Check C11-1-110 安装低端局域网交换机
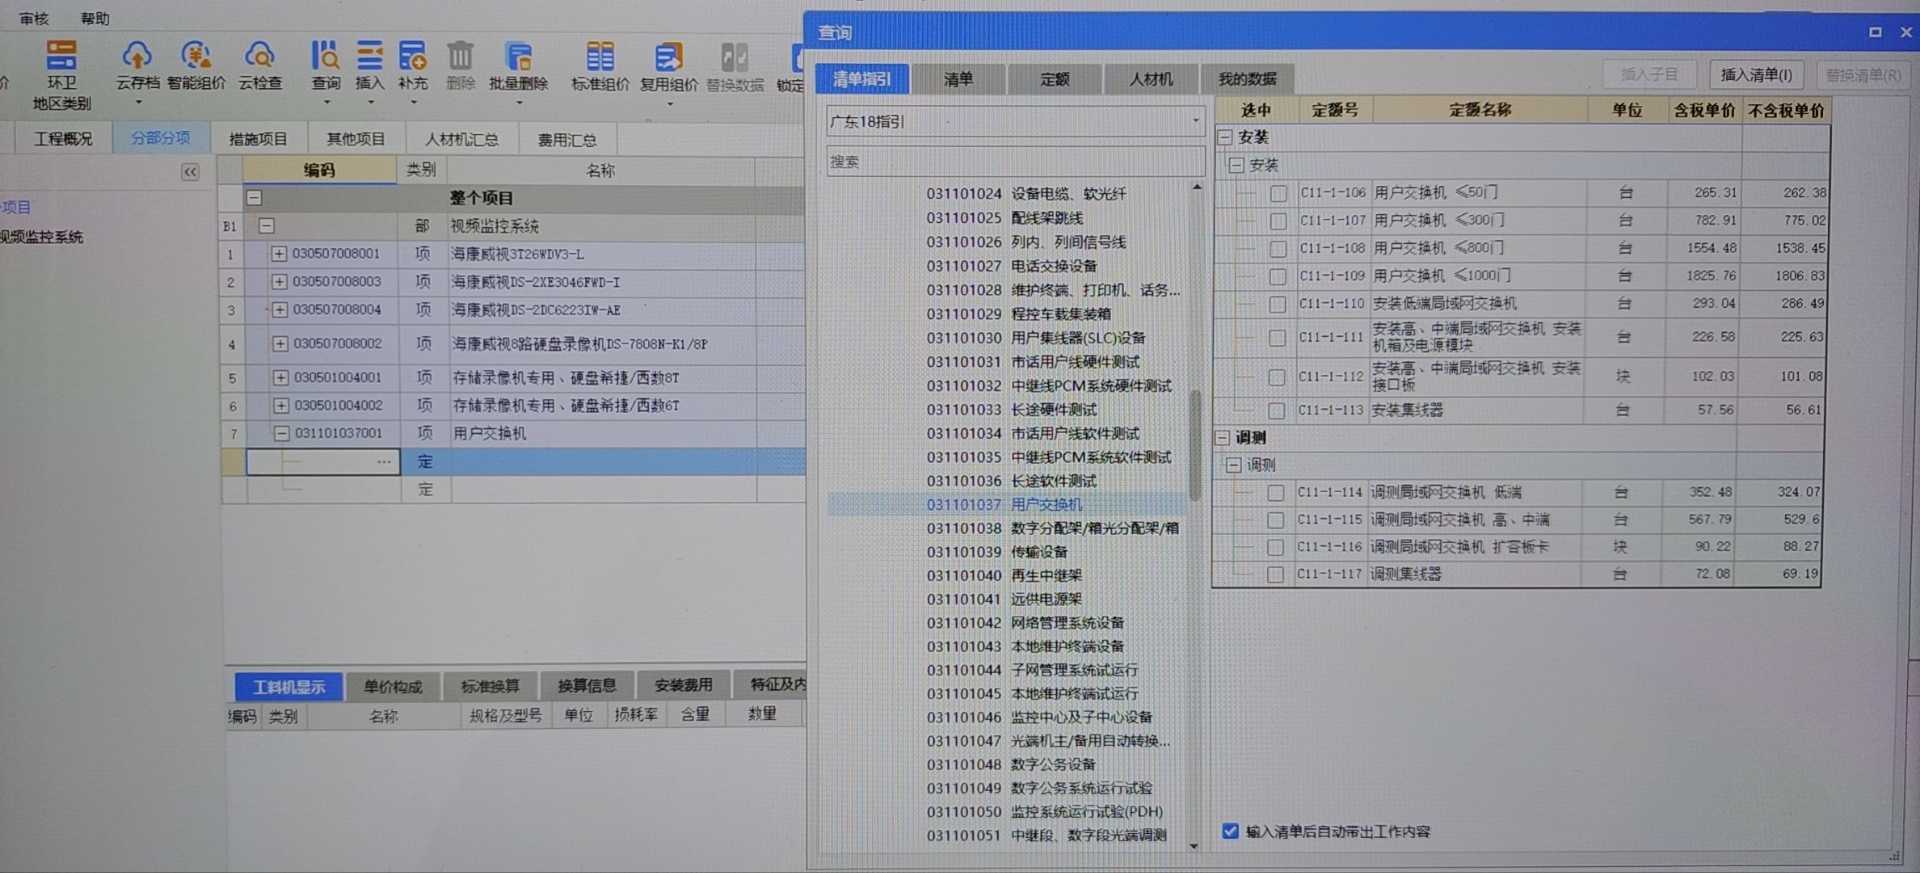The height and width of the screenshot is (873, 1920). click(x=1277, y=304)
